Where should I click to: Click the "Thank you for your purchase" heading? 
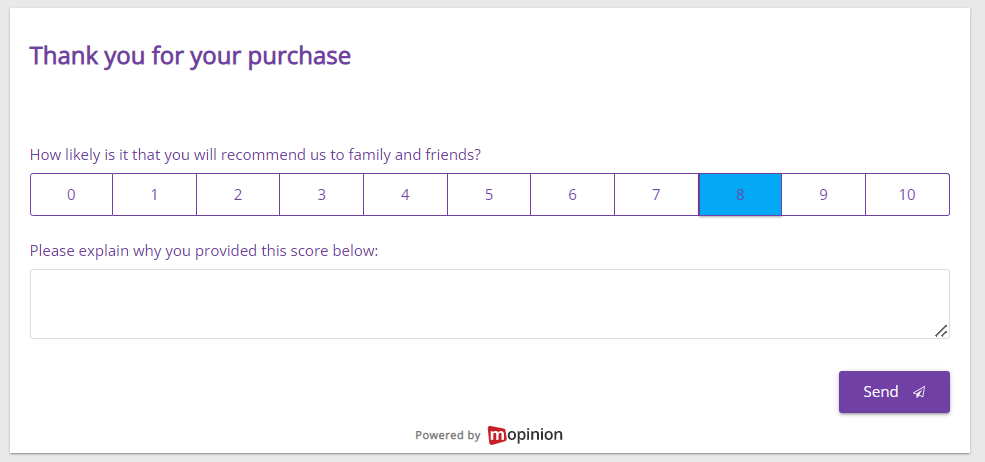tap(190, 56)
